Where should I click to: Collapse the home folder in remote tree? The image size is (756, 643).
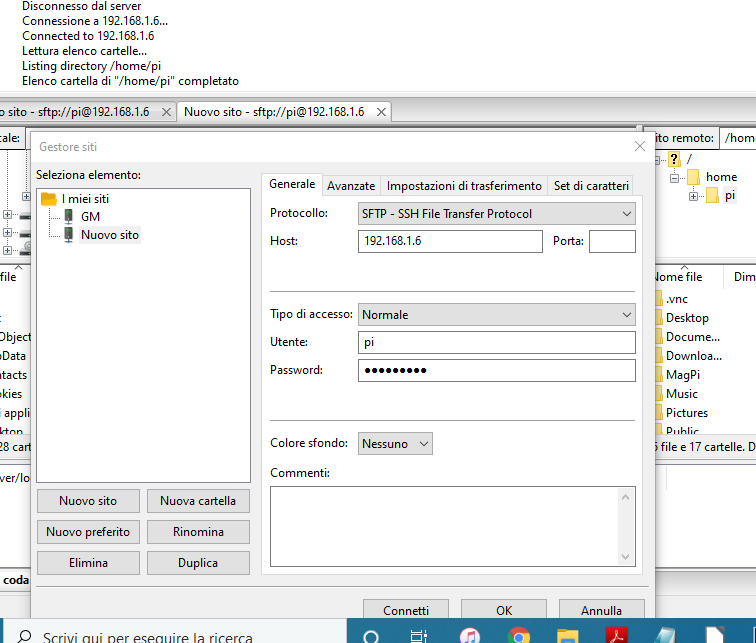tap(674, 177)
